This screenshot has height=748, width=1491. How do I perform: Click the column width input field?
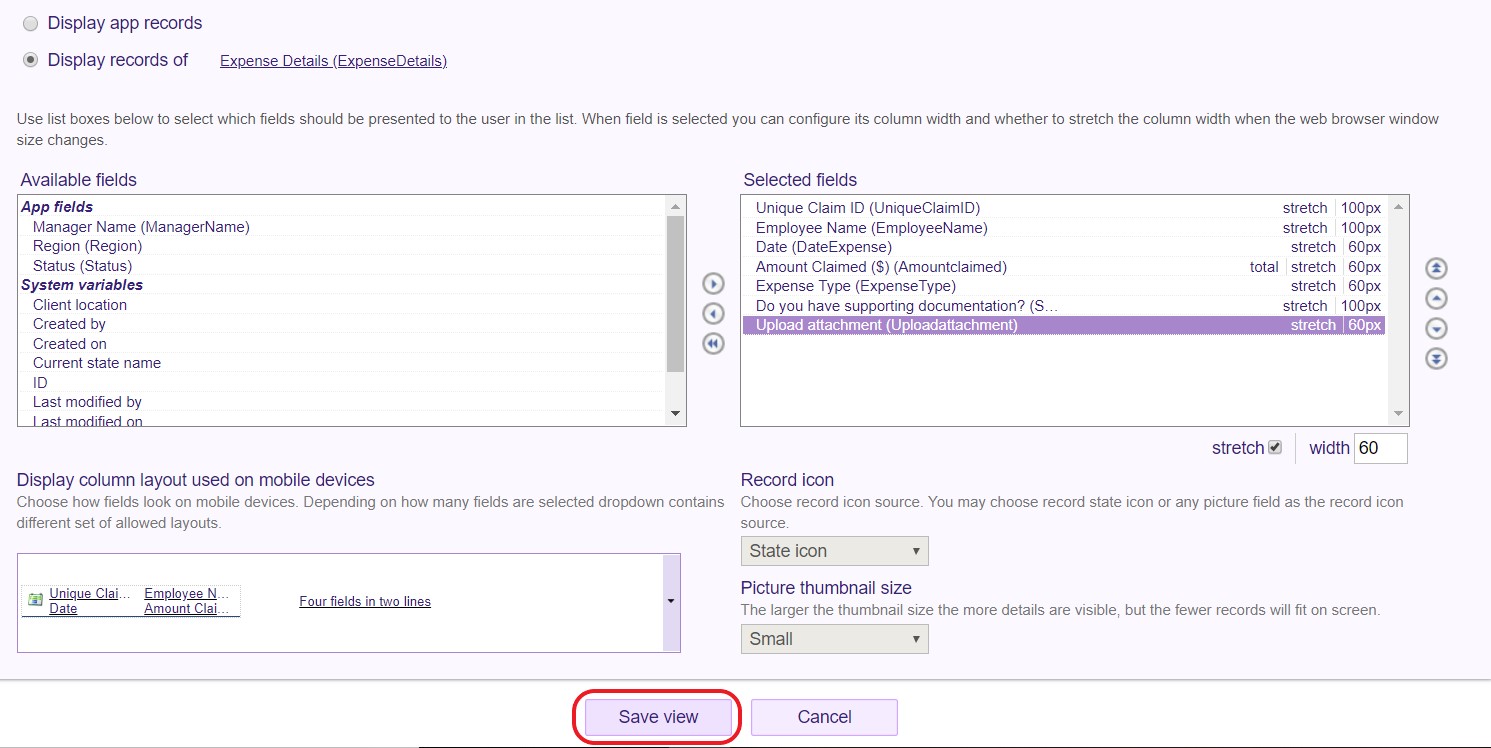click(1380, 448)
